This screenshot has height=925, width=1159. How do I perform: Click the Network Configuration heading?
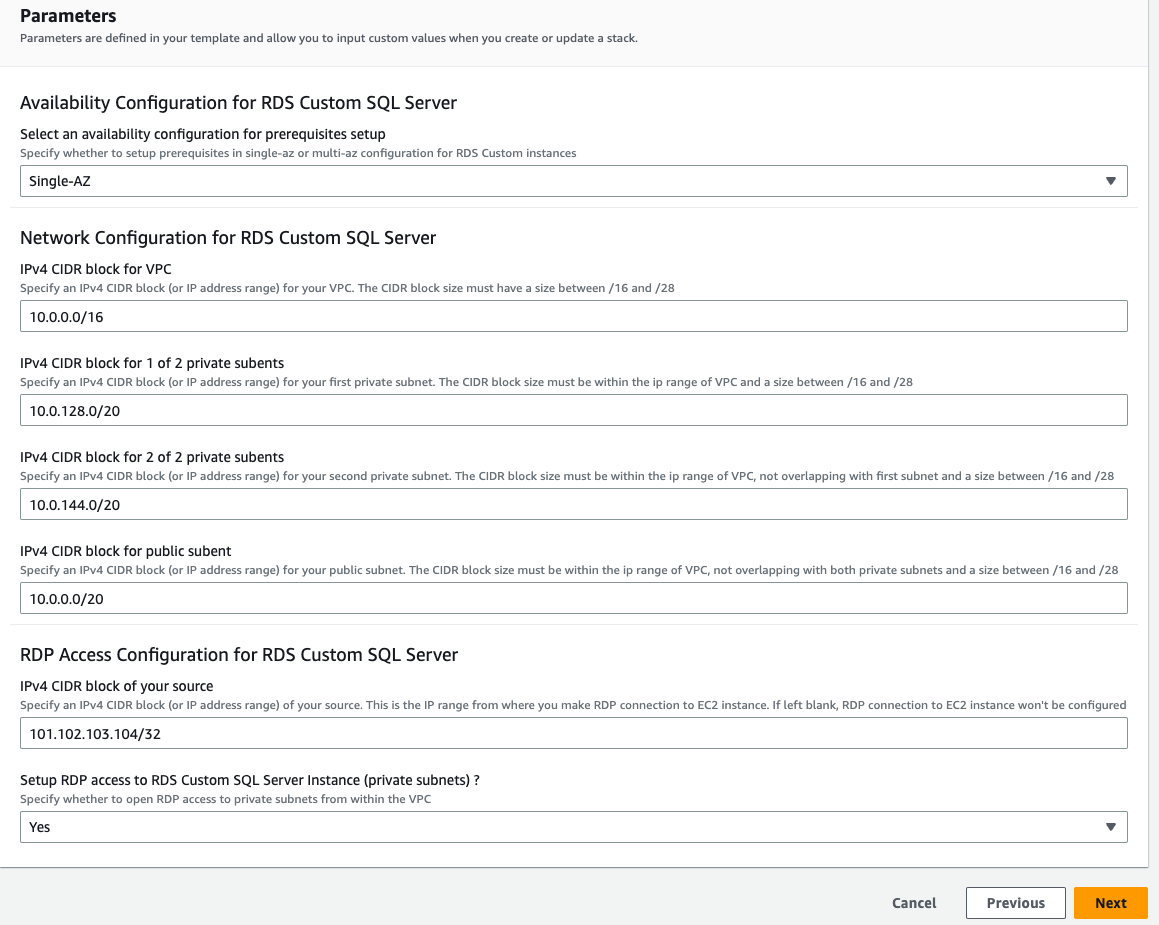click(x=228, y=238)
